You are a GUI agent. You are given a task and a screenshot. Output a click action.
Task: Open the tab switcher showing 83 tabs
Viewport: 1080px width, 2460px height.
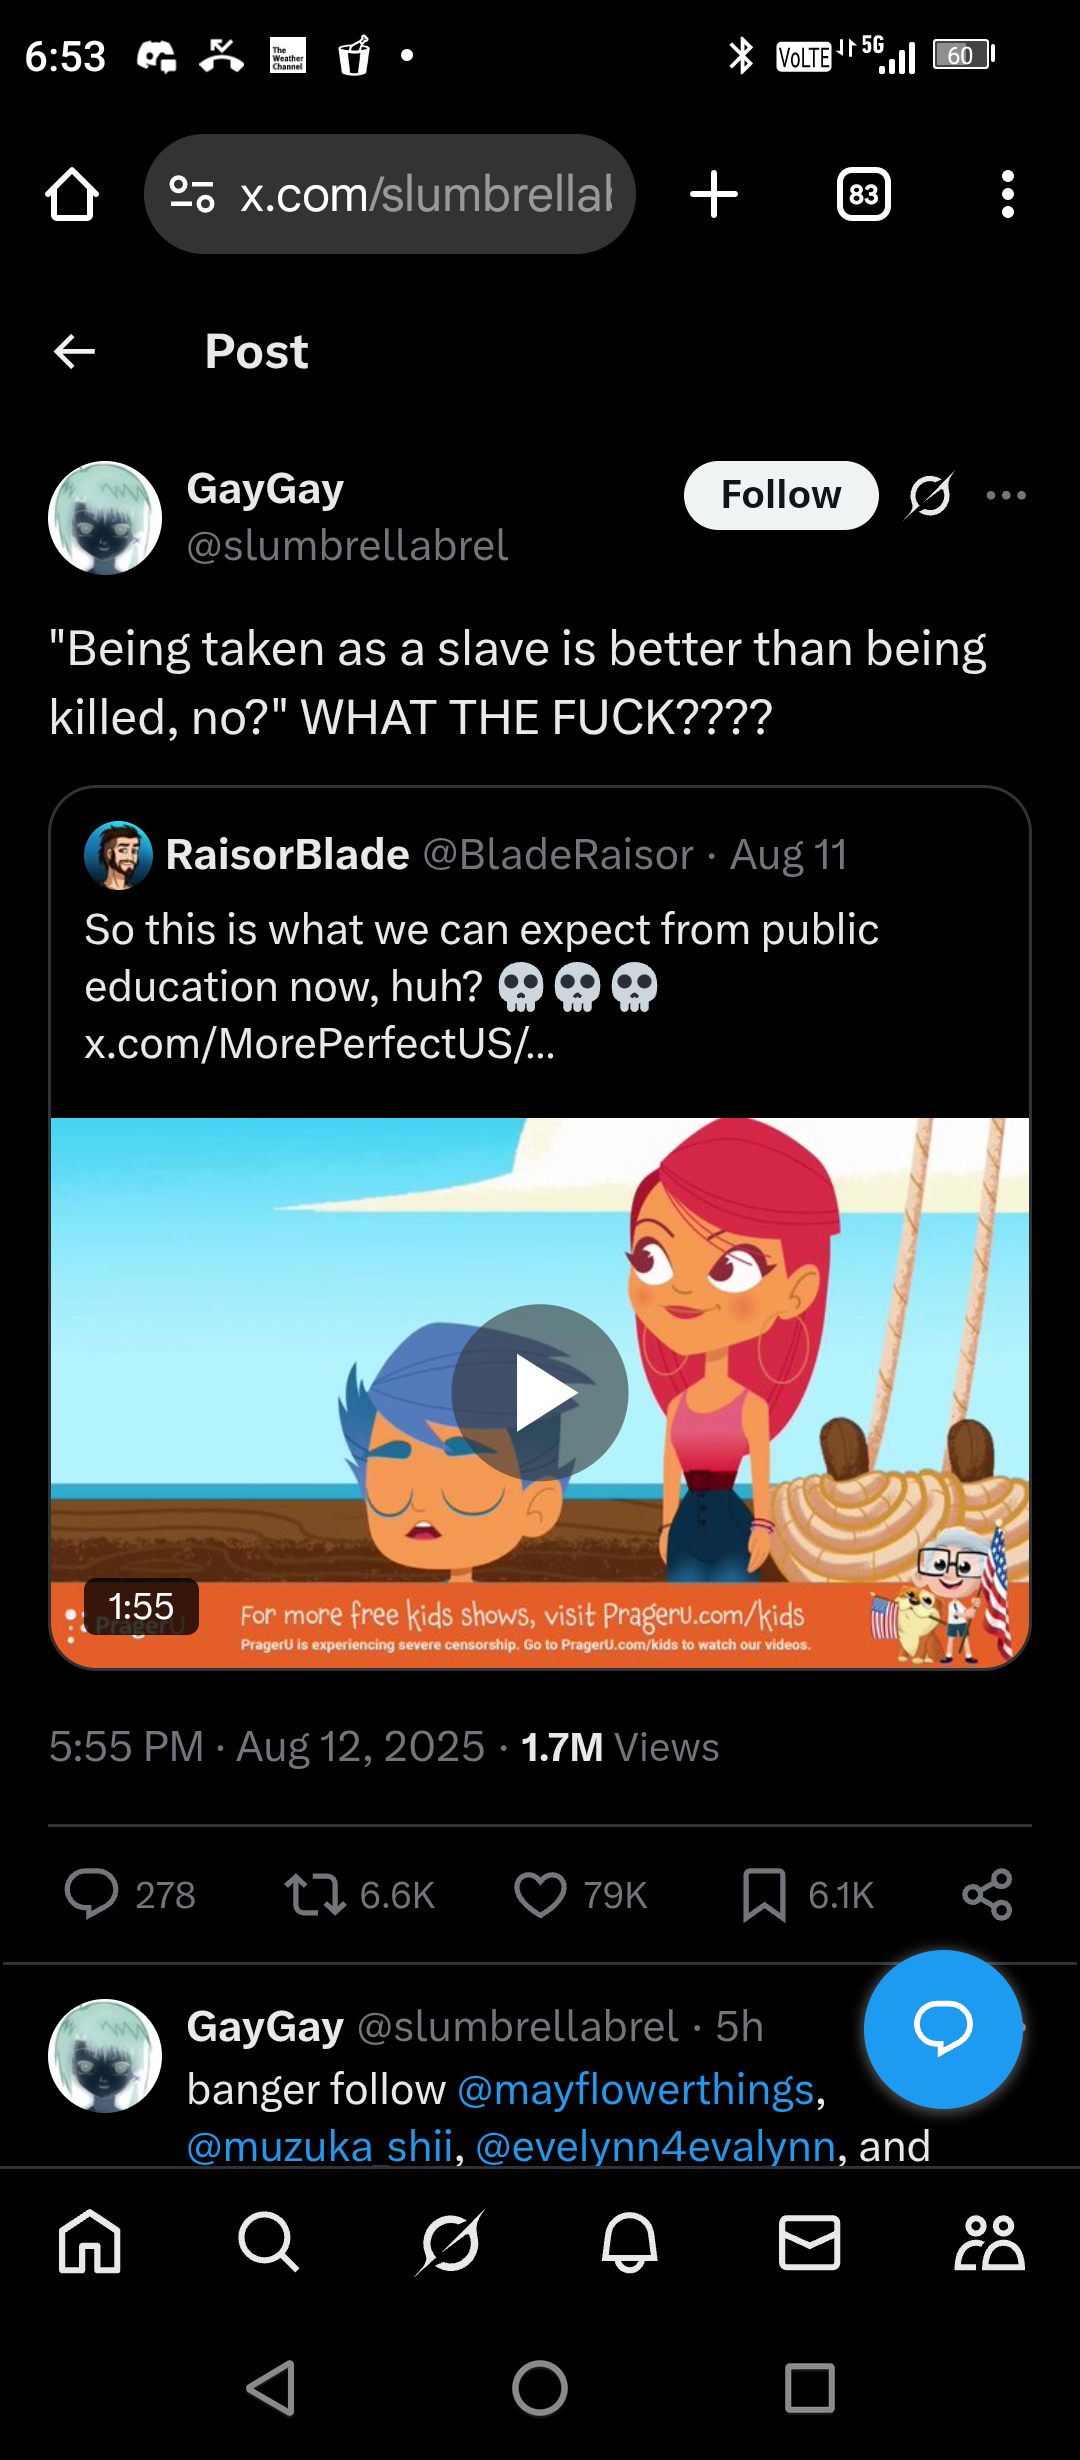[863, 194]
